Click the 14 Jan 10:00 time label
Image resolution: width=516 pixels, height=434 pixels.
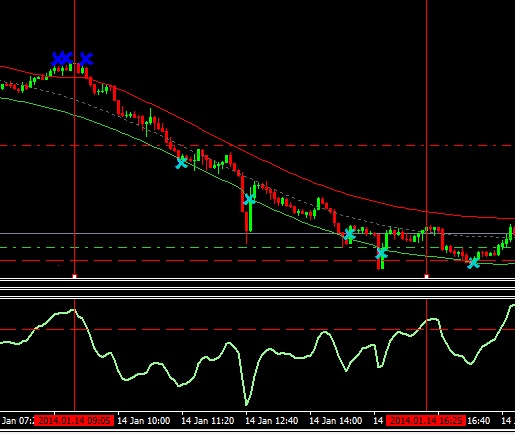point(144,421)
